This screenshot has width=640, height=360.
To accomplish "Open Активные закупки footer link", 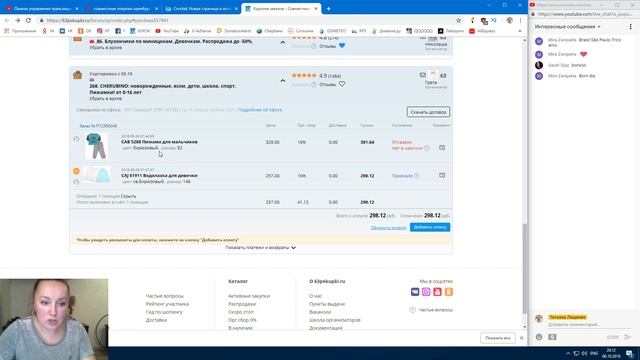I will coord(249,296).
